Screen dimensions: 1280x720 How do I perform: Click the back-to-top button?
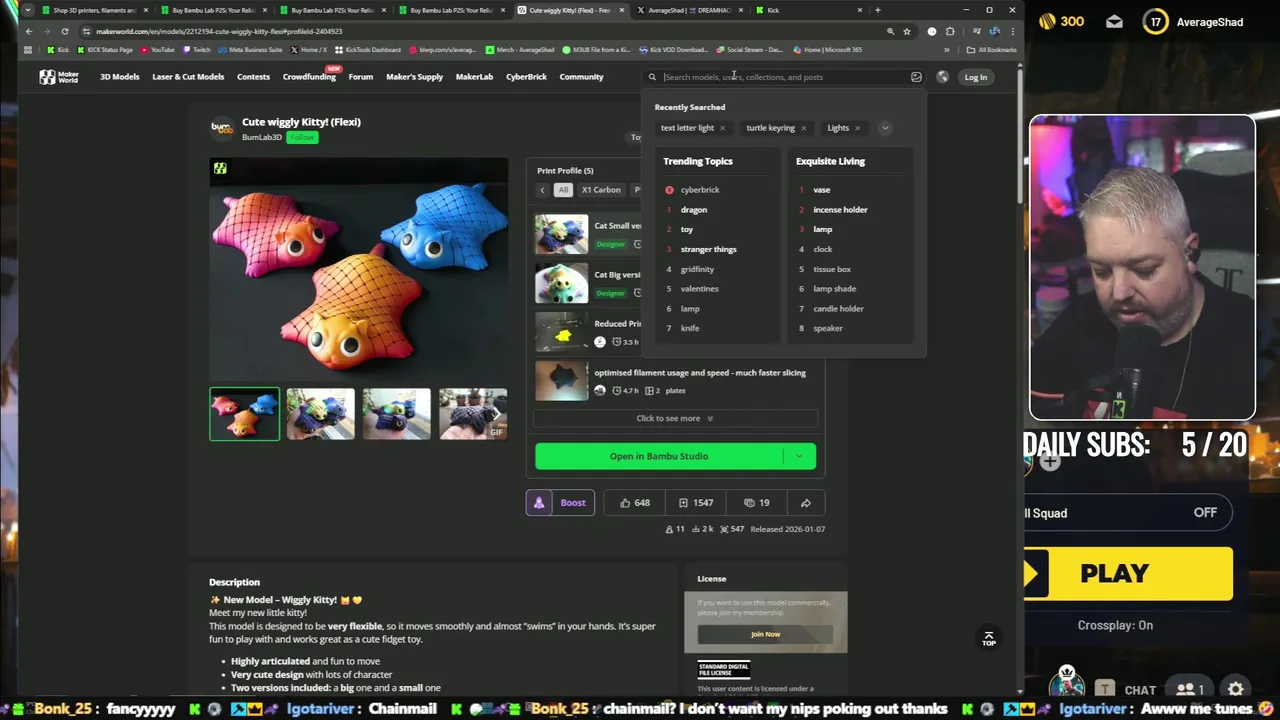[988, 638]
